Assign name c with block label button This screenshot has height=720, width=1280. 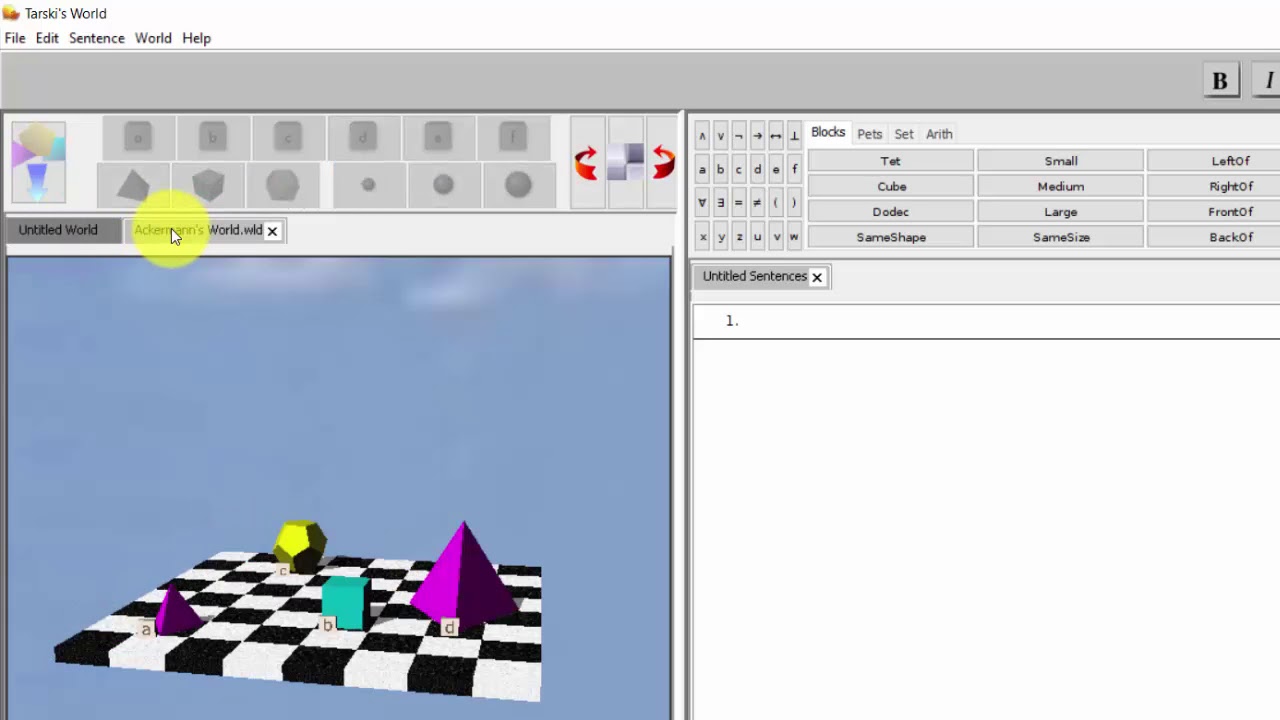[288, 138]
